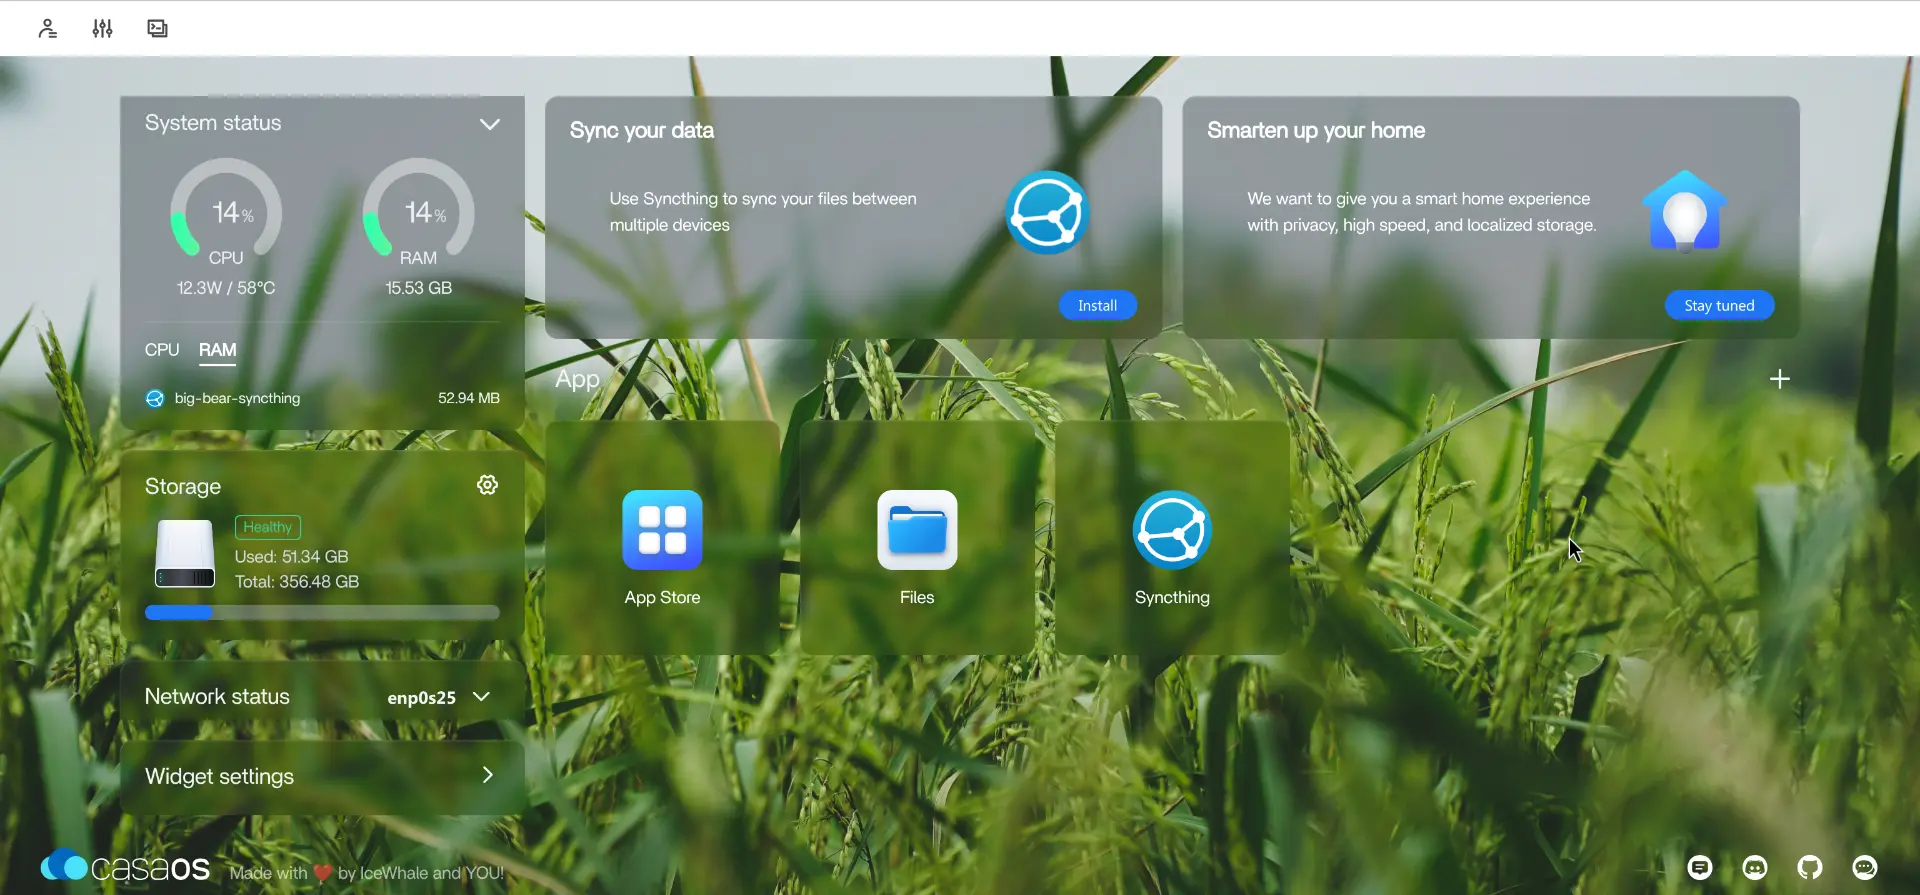The height and width of the screenshot is (895, 1920).
Task: Collapse the System status widget
Action: [489, 124]
